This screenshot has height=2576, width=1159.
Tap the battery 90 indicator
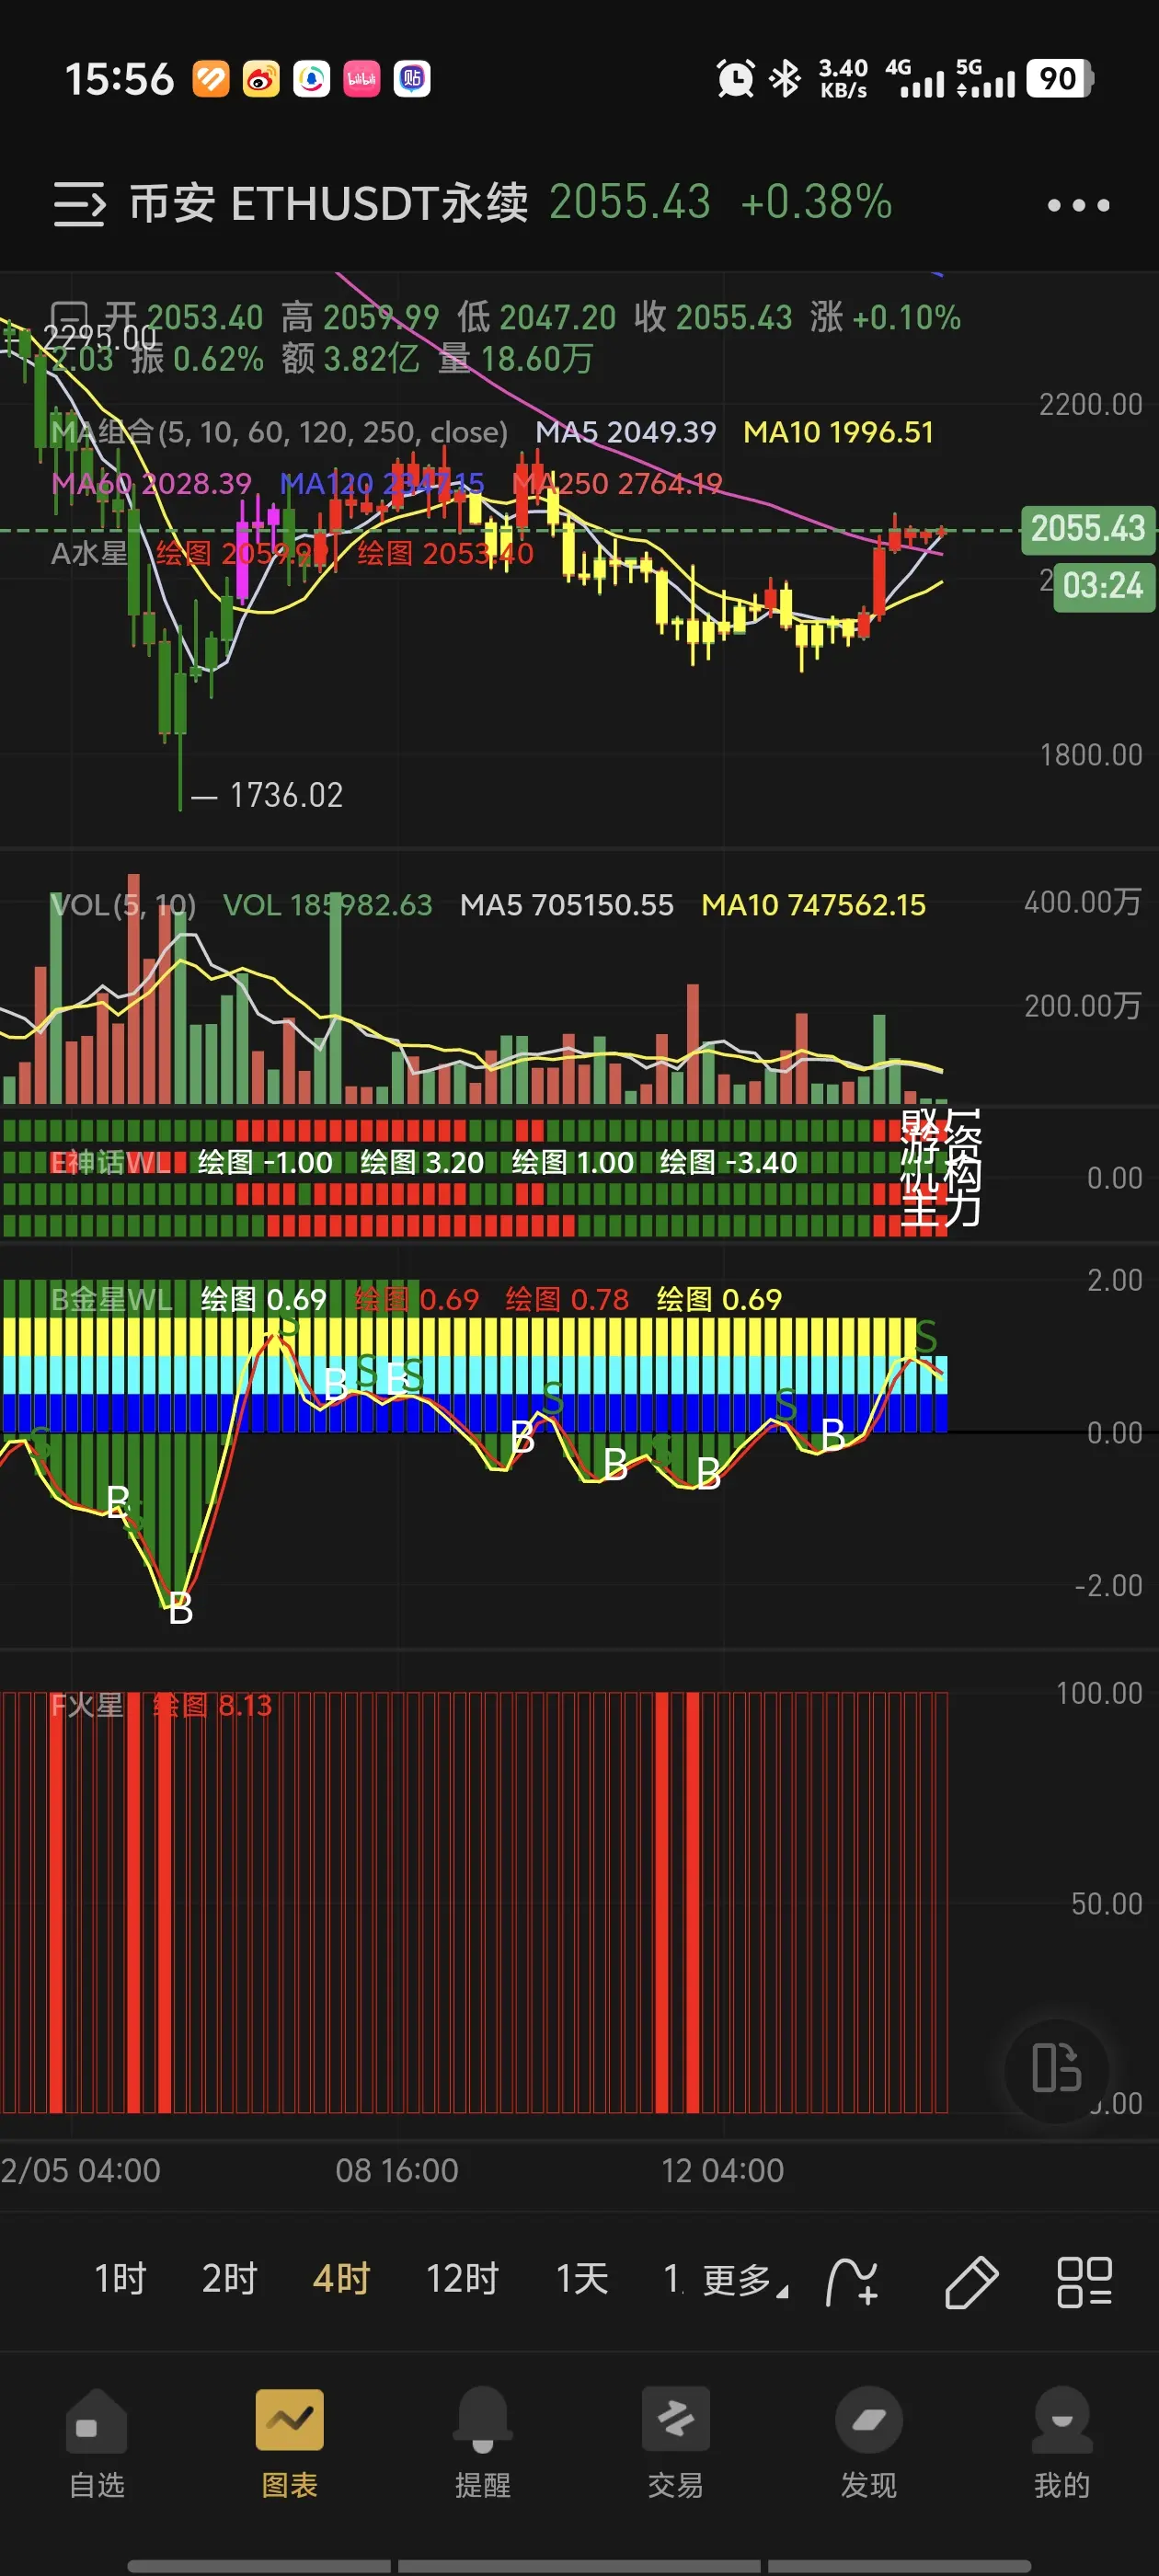1060,79
